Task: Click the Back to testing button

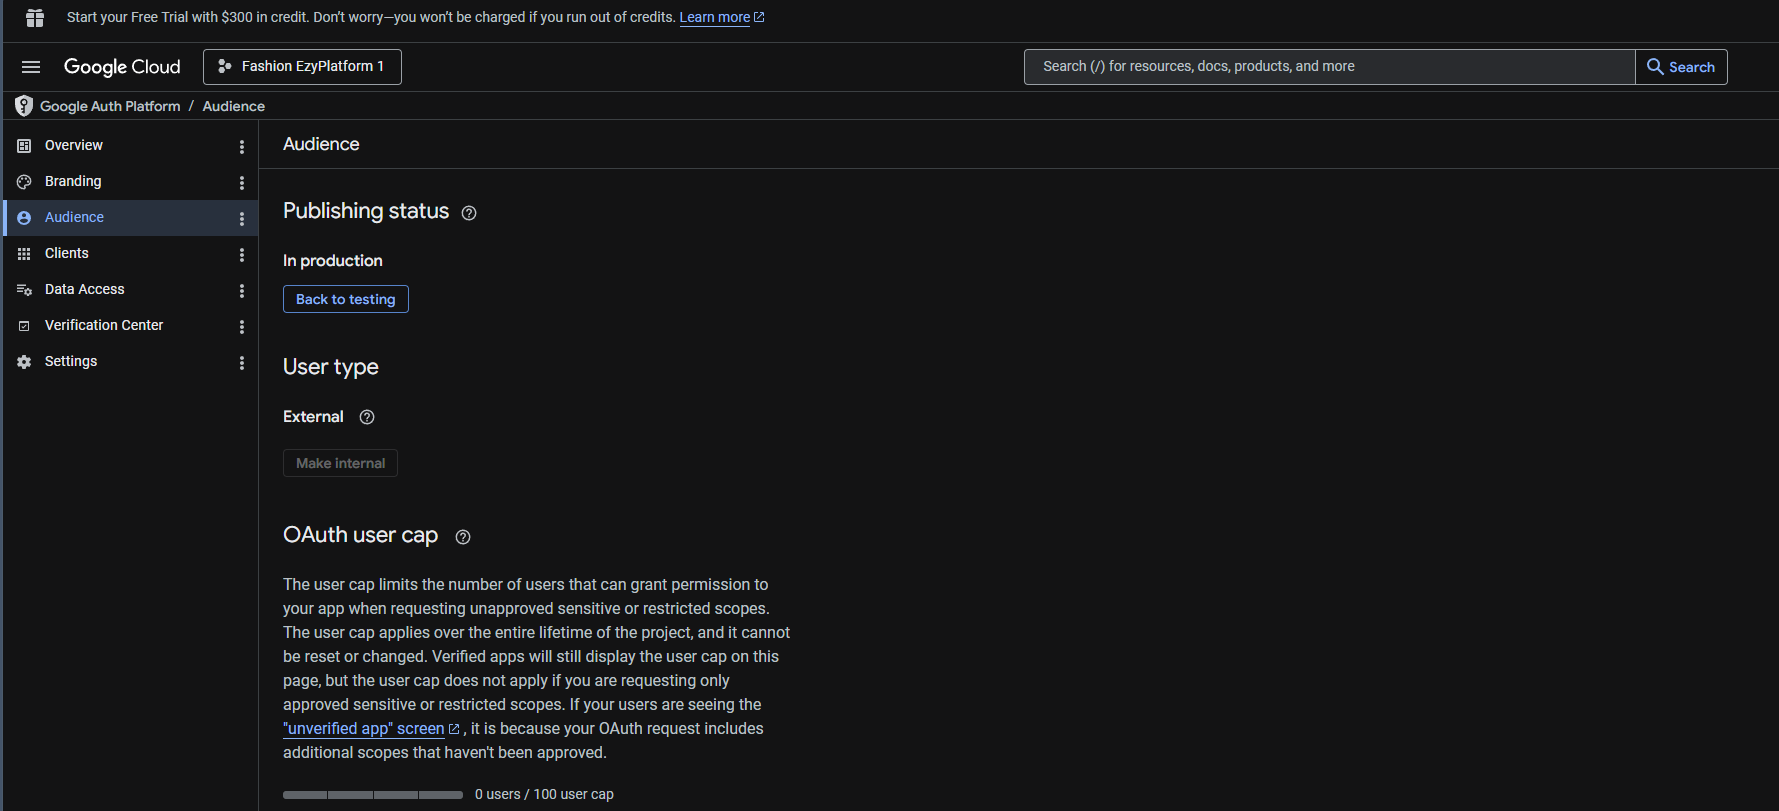Action: 346,299
